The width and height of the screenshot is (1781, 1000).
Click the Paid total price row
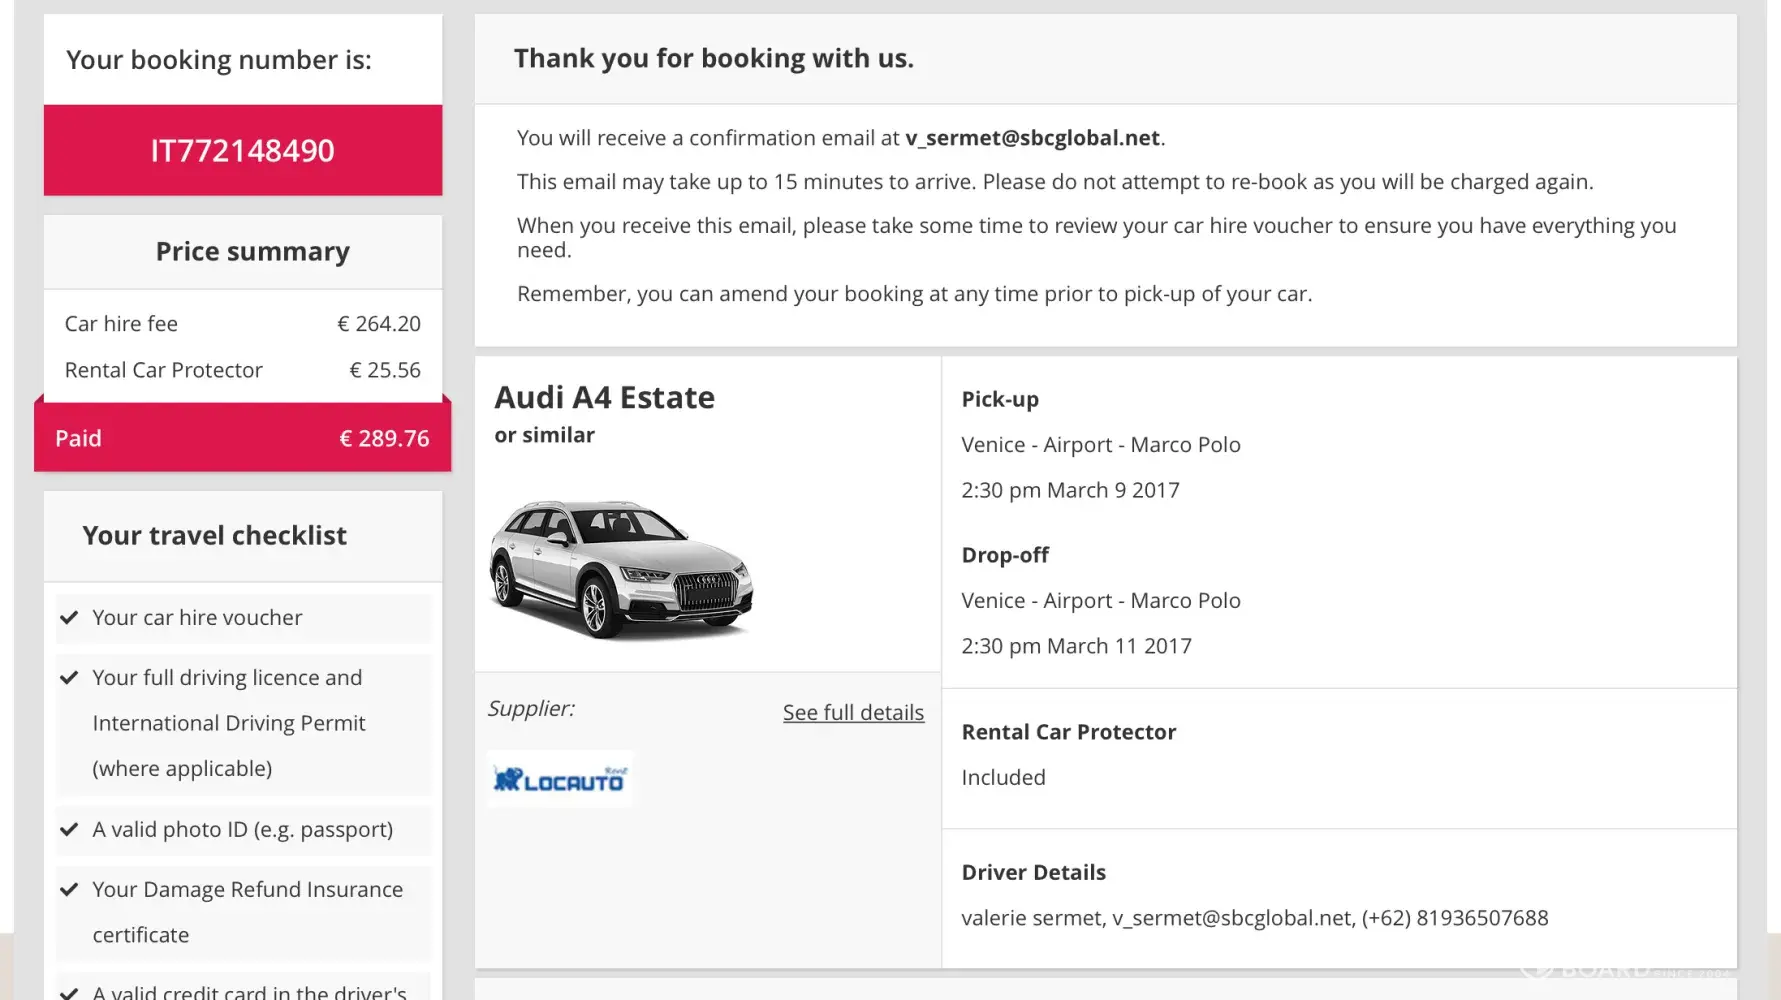242,438
